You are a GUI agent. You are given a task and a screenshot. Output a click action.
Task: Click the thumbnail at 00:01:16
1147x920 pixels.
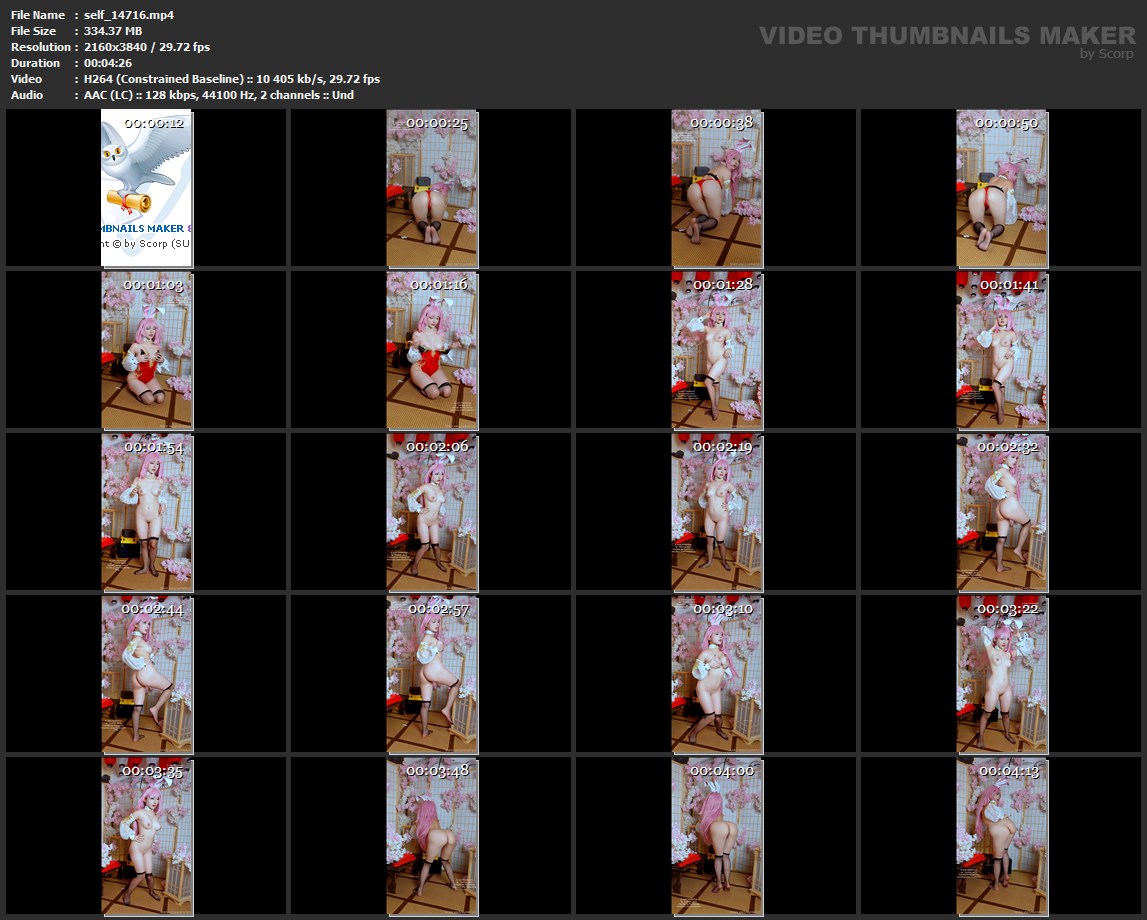432,349
